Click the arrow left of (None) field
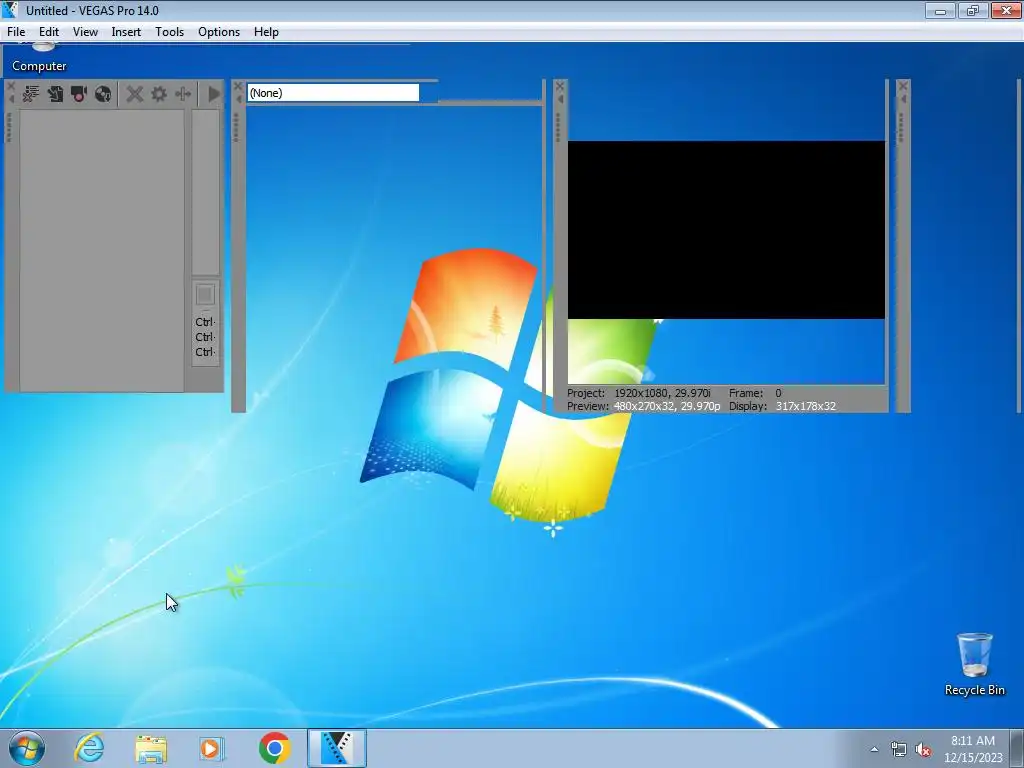 [x=238, y=99]
